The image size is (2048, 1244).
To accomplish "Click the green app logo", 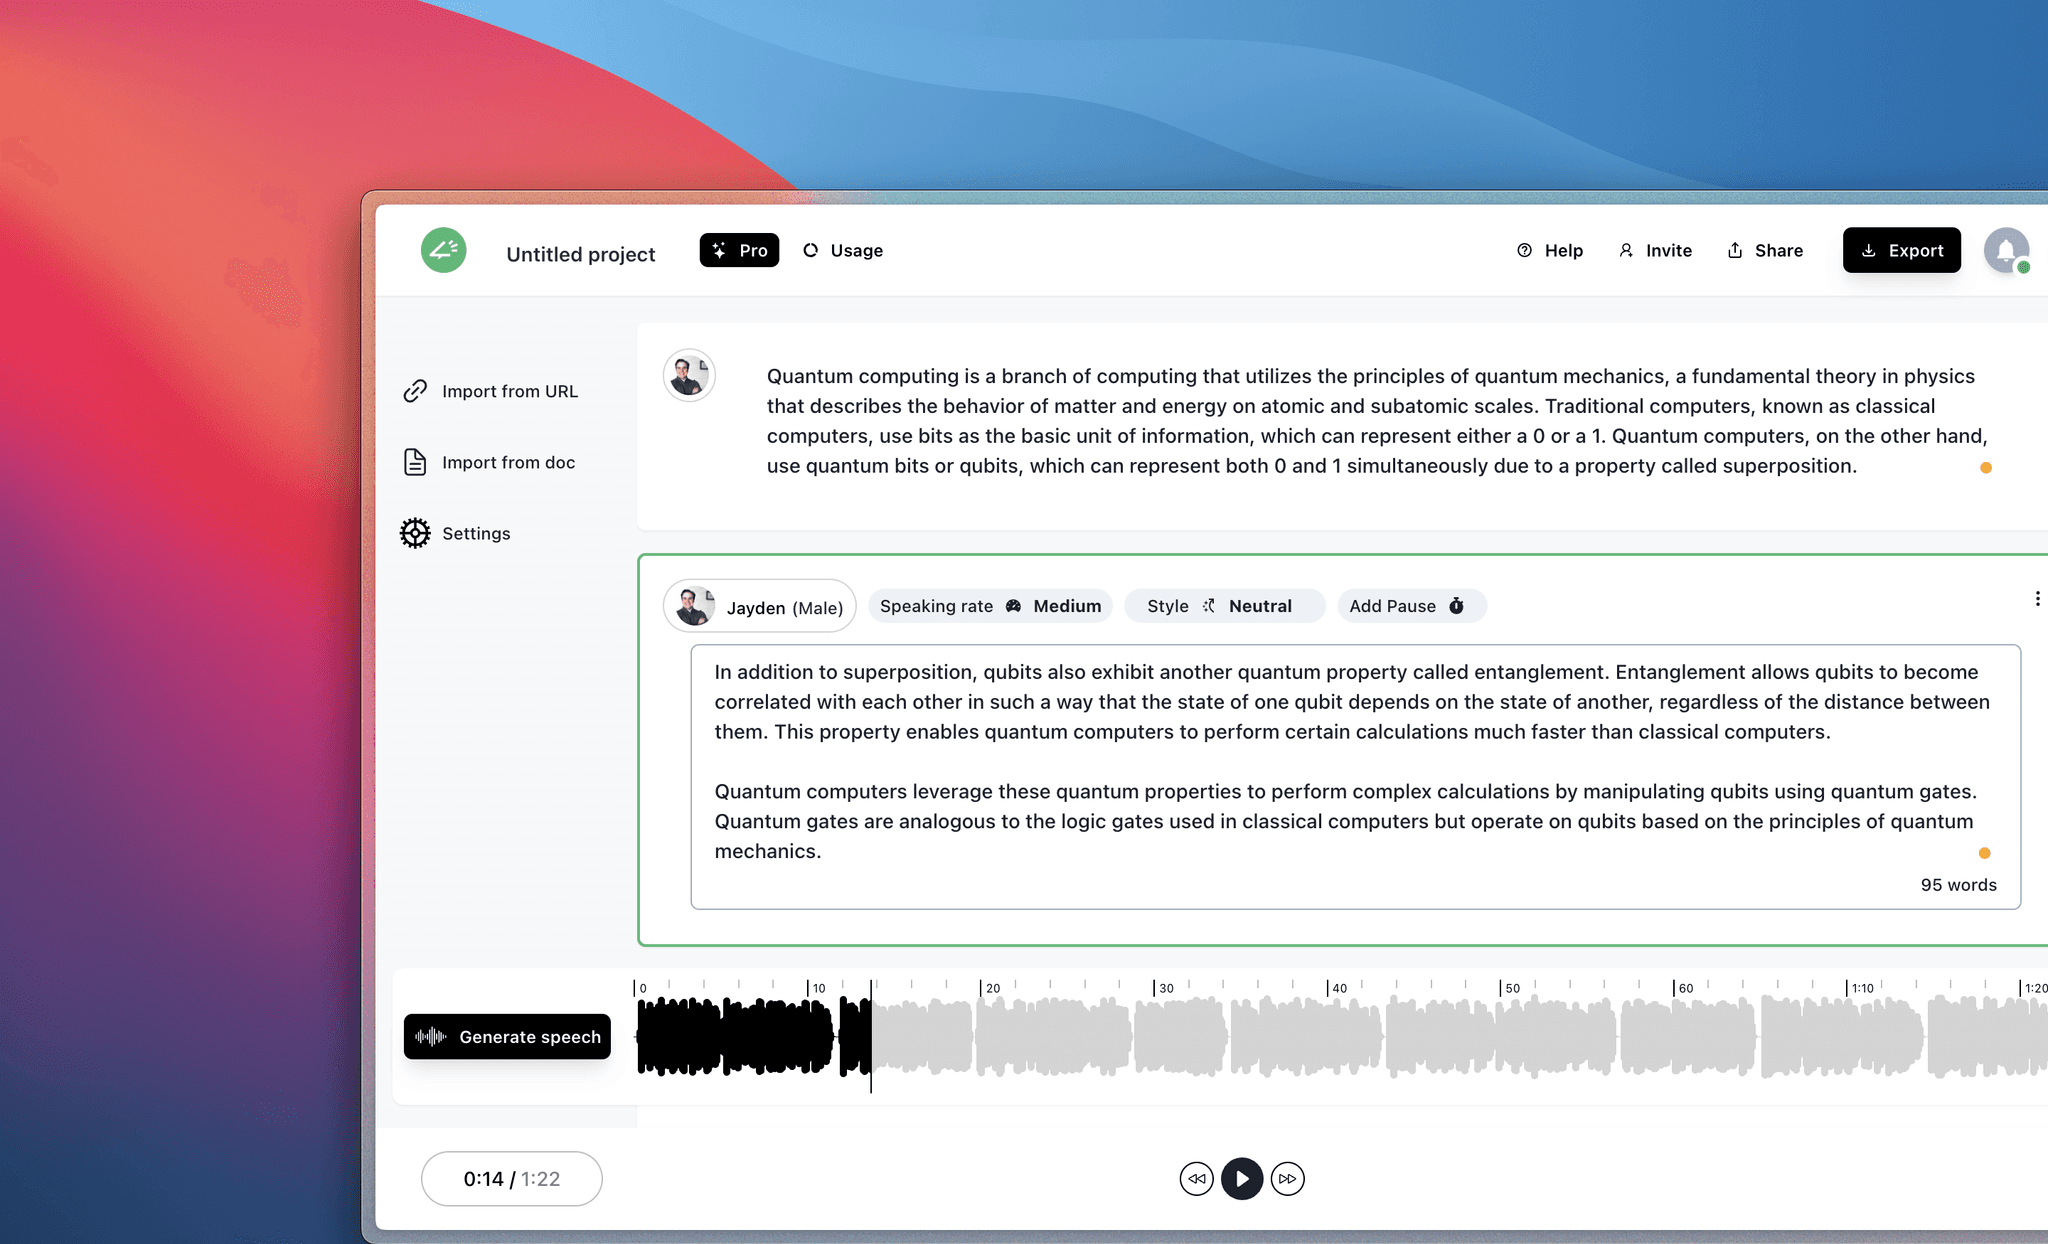I will click(443, 250).
